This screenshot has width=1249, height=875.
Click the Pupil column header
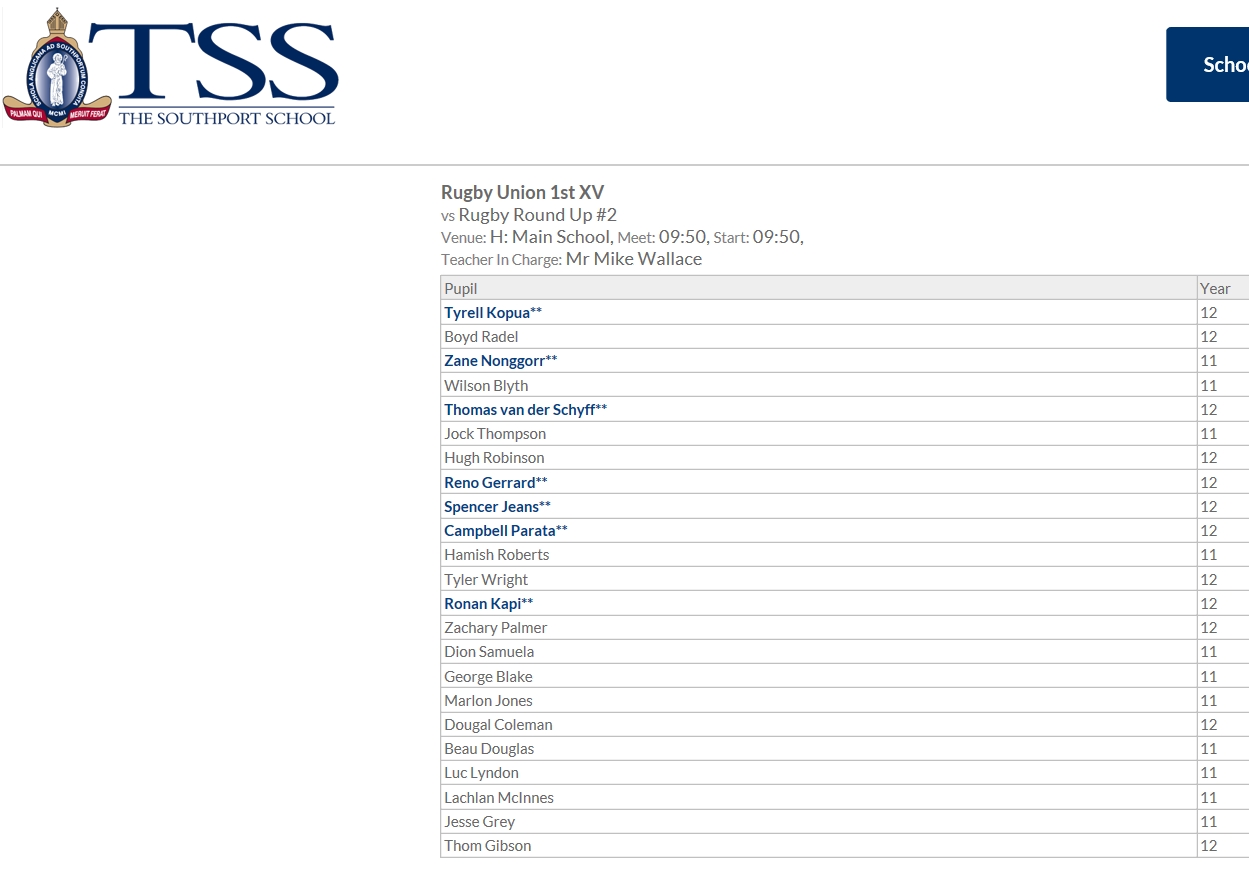461,289
